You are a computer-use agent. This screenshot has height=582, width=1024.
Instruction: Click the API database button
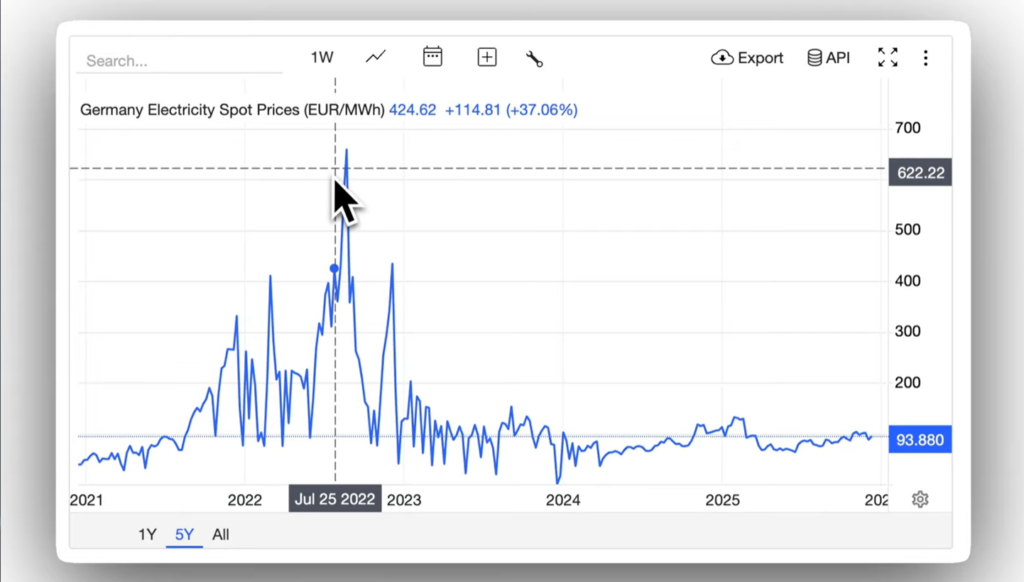pos(828,58)
